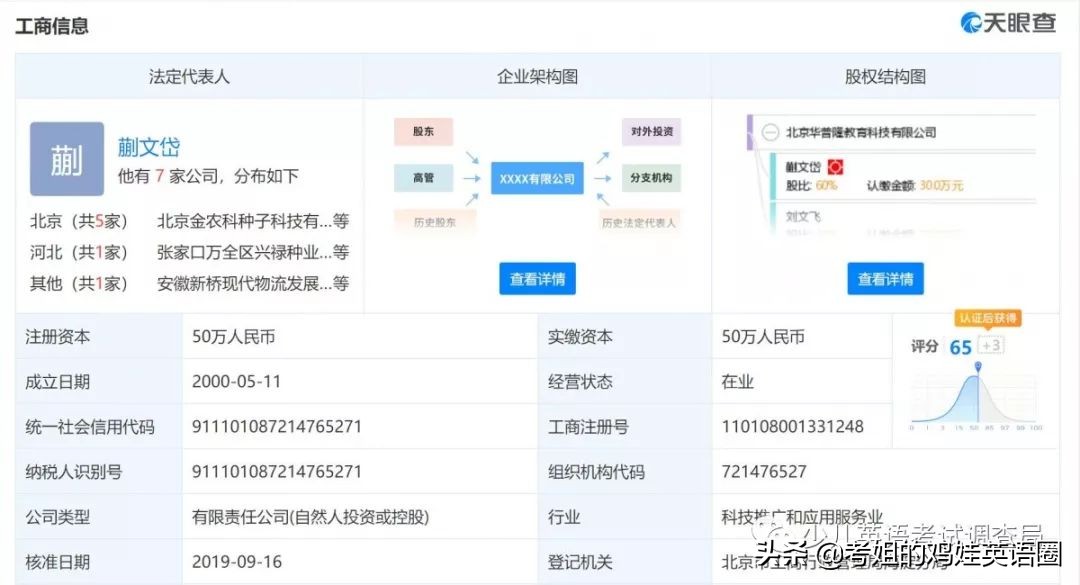Click the "认证后获得" ribbon badge
1080x585 pixels.
click(x=987, y=319)
